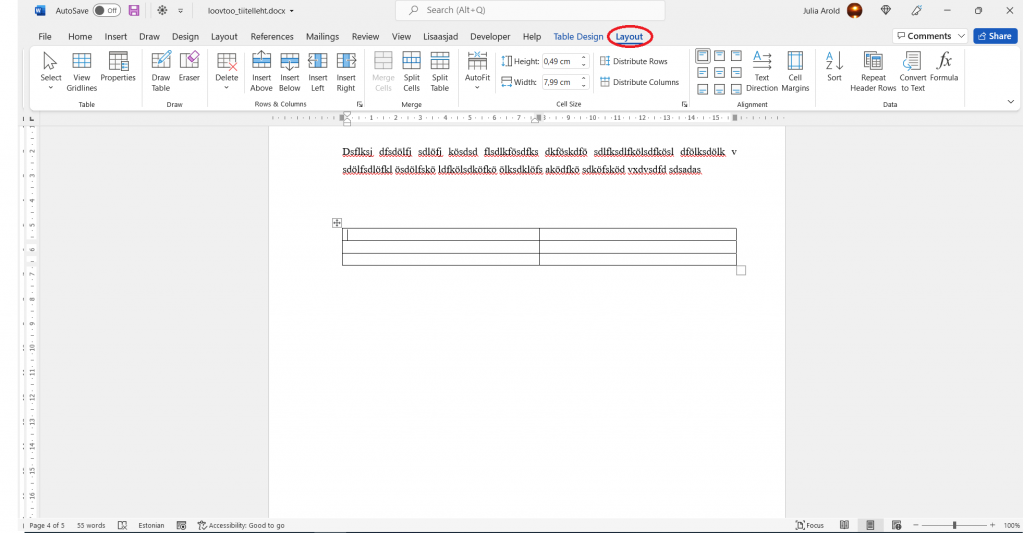This screenshot has height=533, width=1024.
Task: Change Text Direction in cell
Action: pyautogui.click(x=762, y=71)
